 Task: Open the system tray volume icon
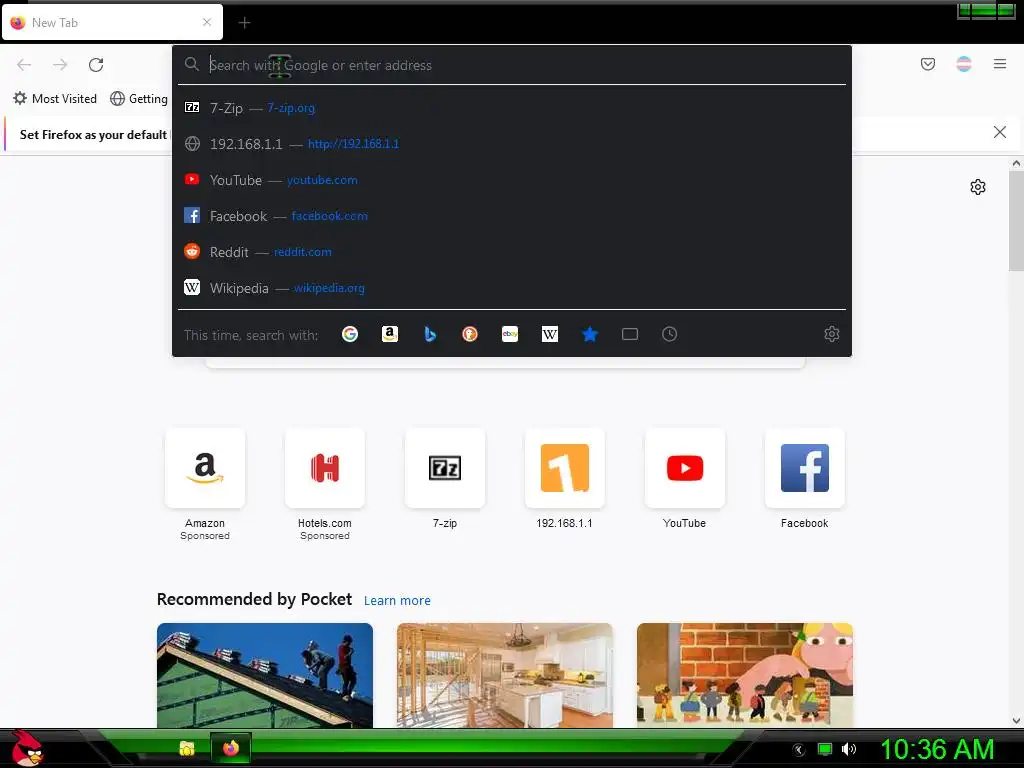coord(849,749)
